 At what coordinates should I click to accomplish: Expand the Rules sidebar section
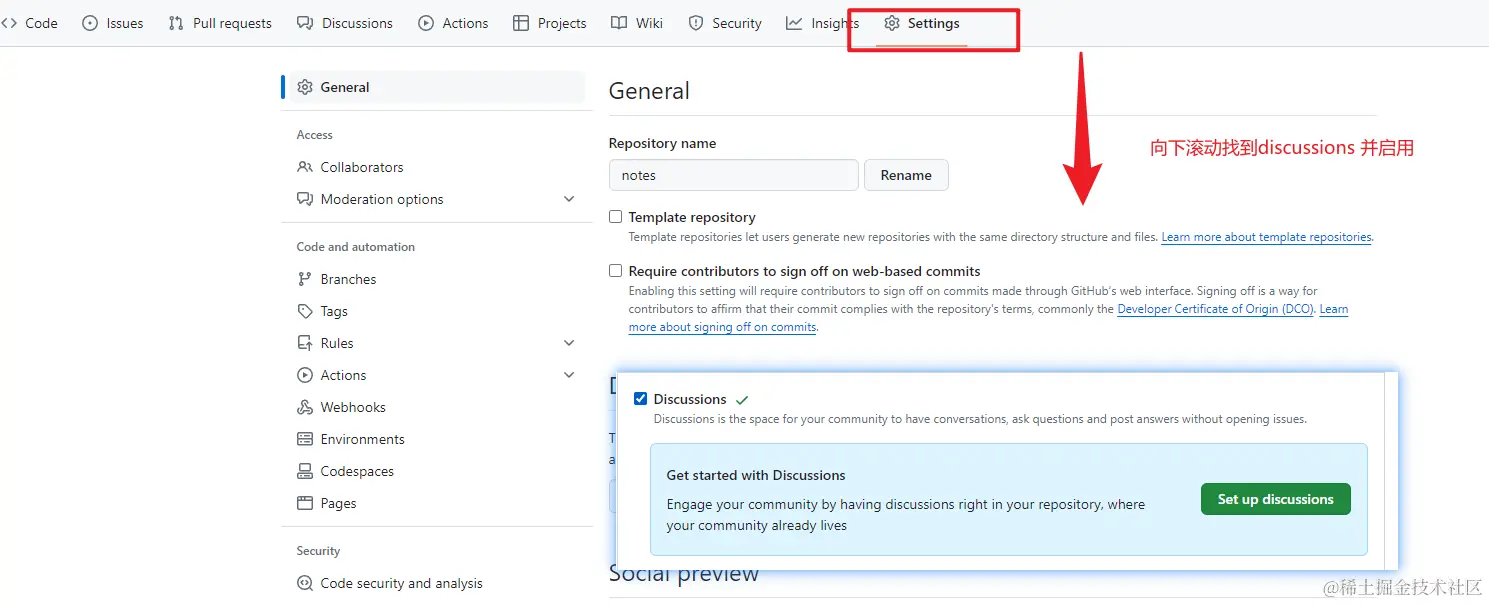click(569, 343)
